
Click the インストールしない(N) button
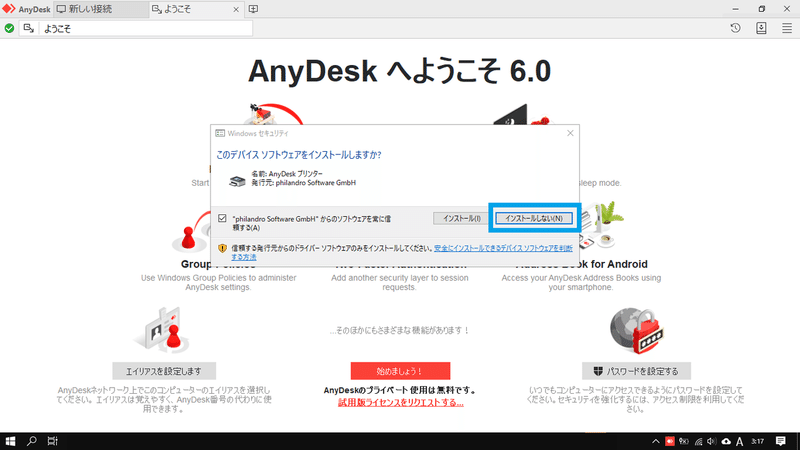click(534, 218)
